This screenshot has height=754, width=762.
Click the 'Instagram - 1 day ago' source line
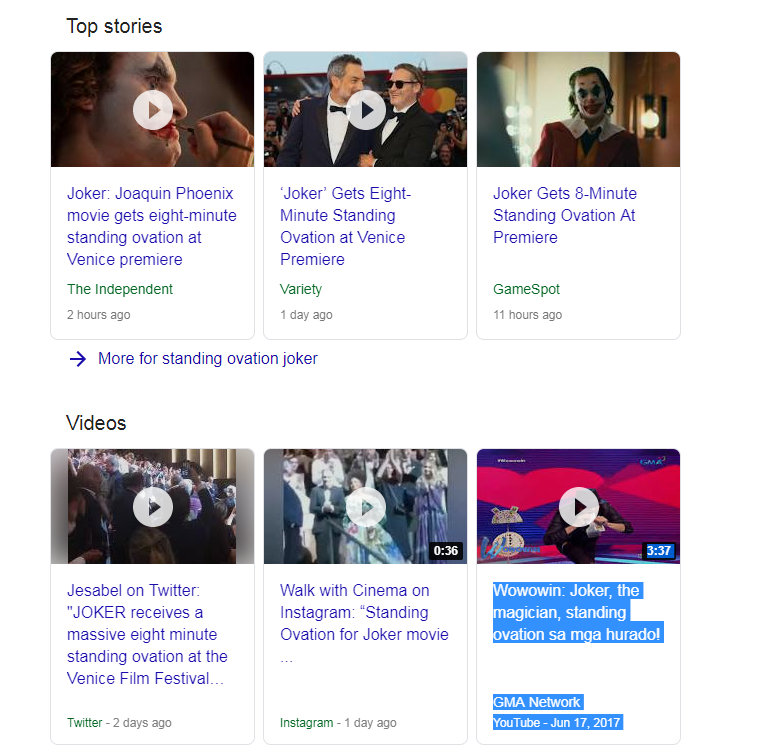pos(338,723)
